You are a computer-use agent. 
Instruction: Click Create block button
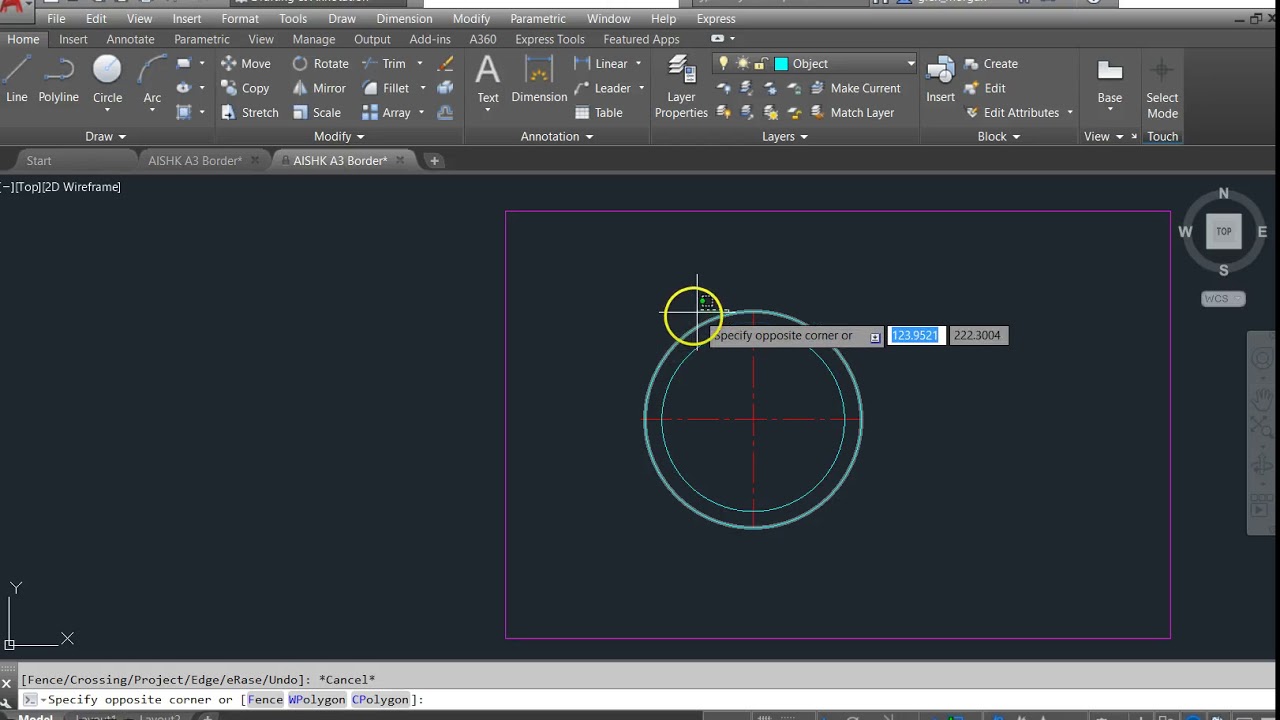[991, 63]
